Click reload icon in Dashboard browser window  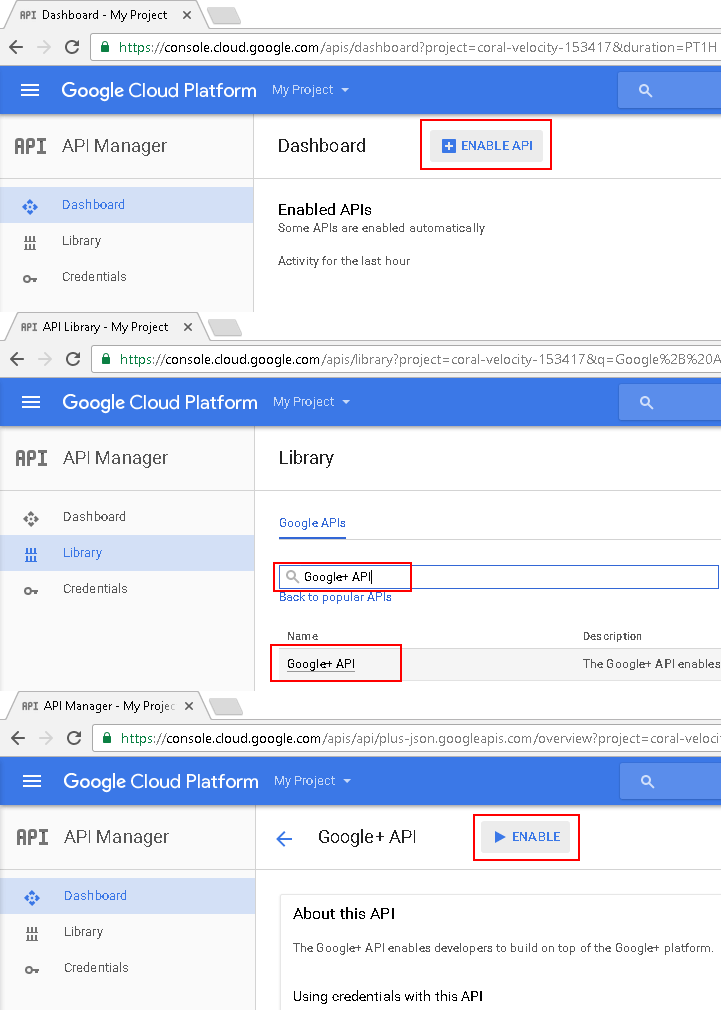tap(72, 47)
